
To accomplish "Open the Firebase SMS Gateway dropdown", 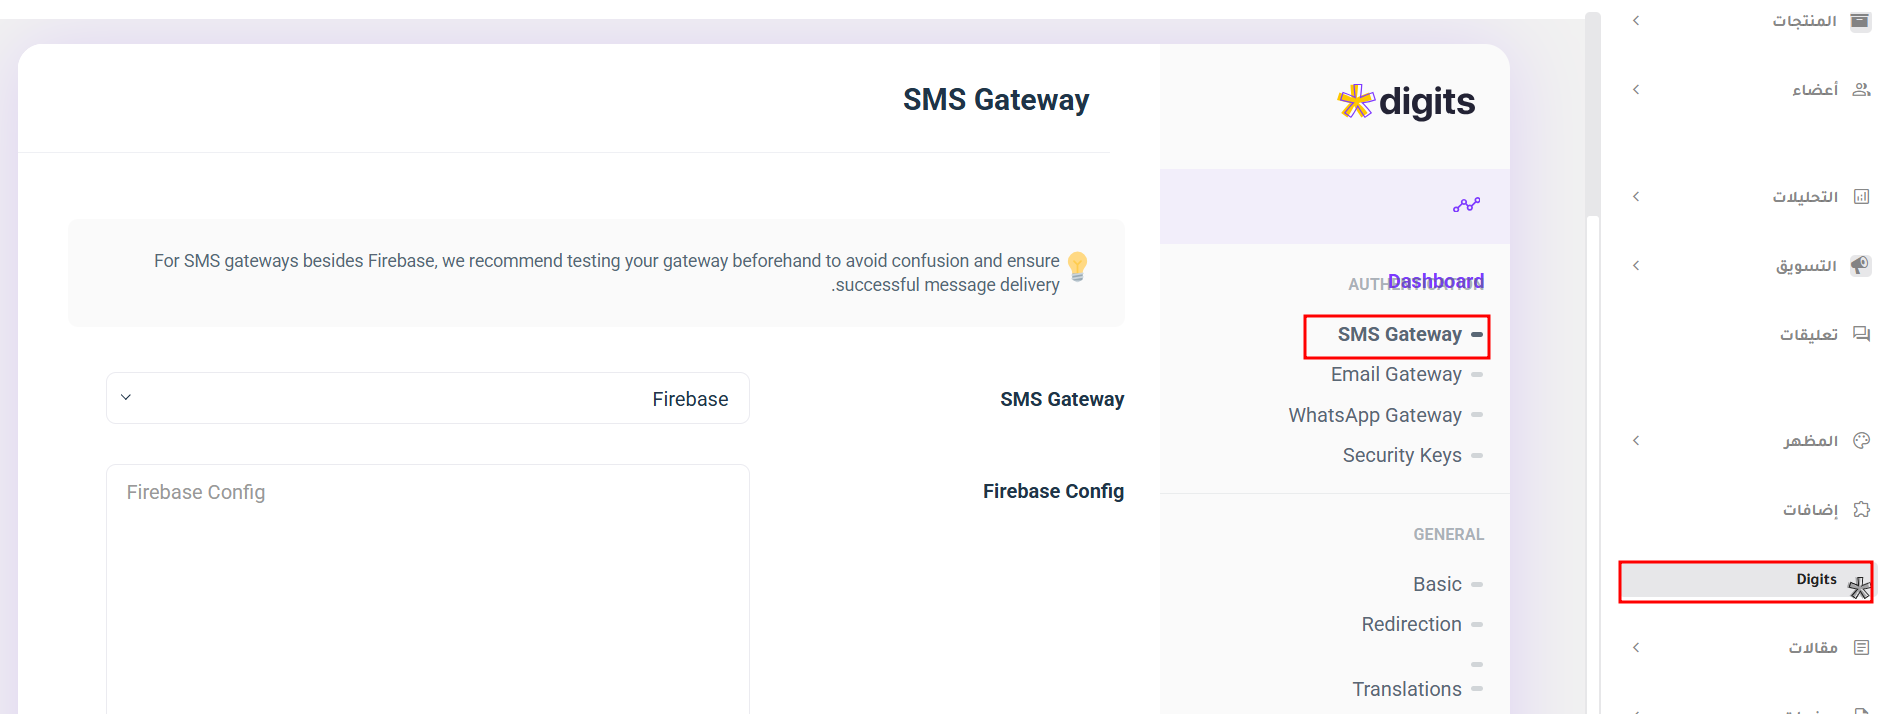I will click(x=428, y=398).
